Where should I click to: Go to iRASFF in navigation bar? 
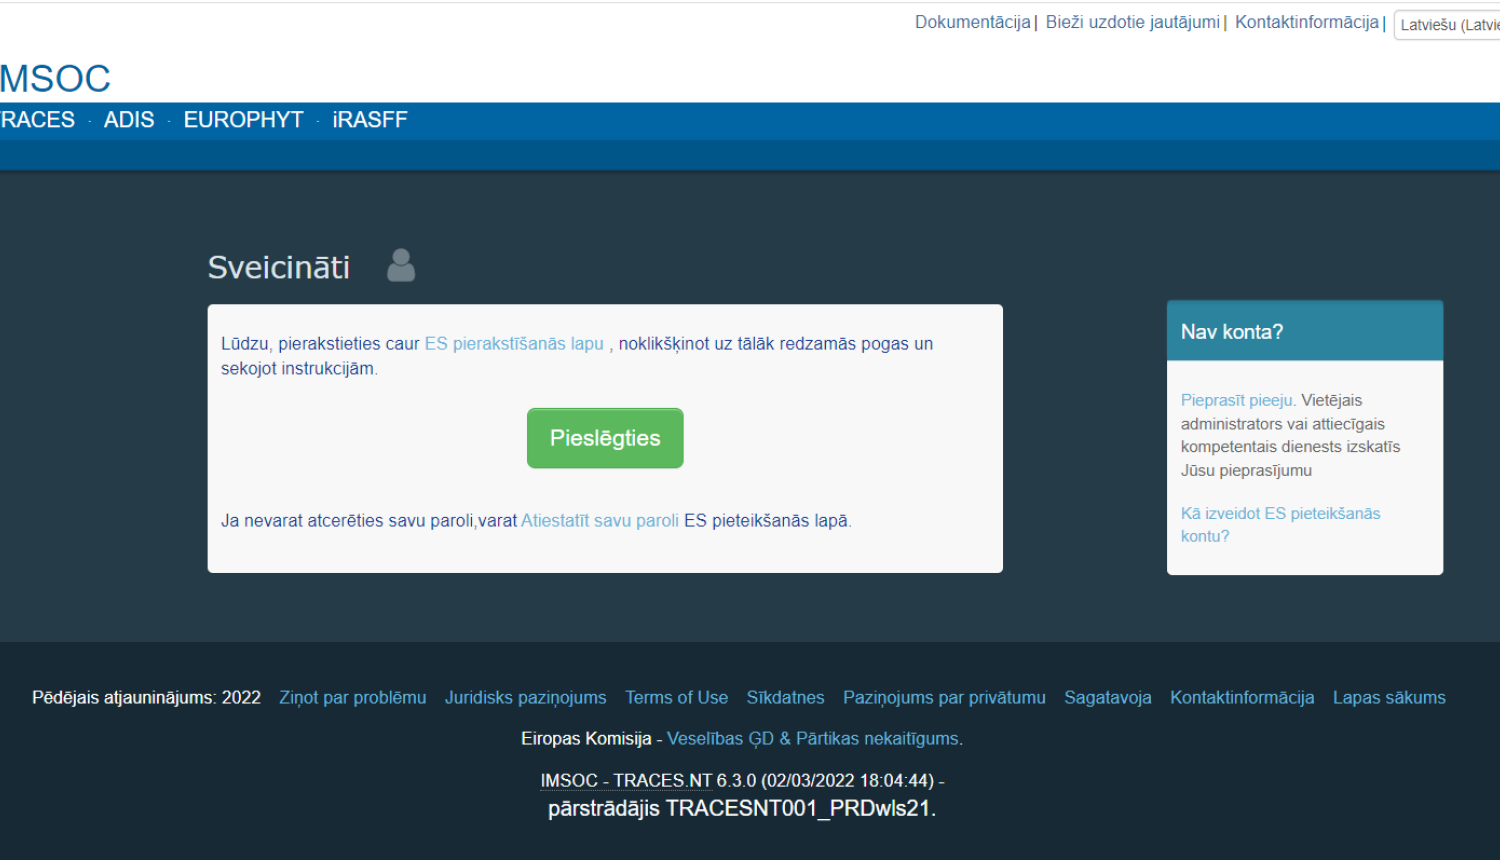pos(370,120)
